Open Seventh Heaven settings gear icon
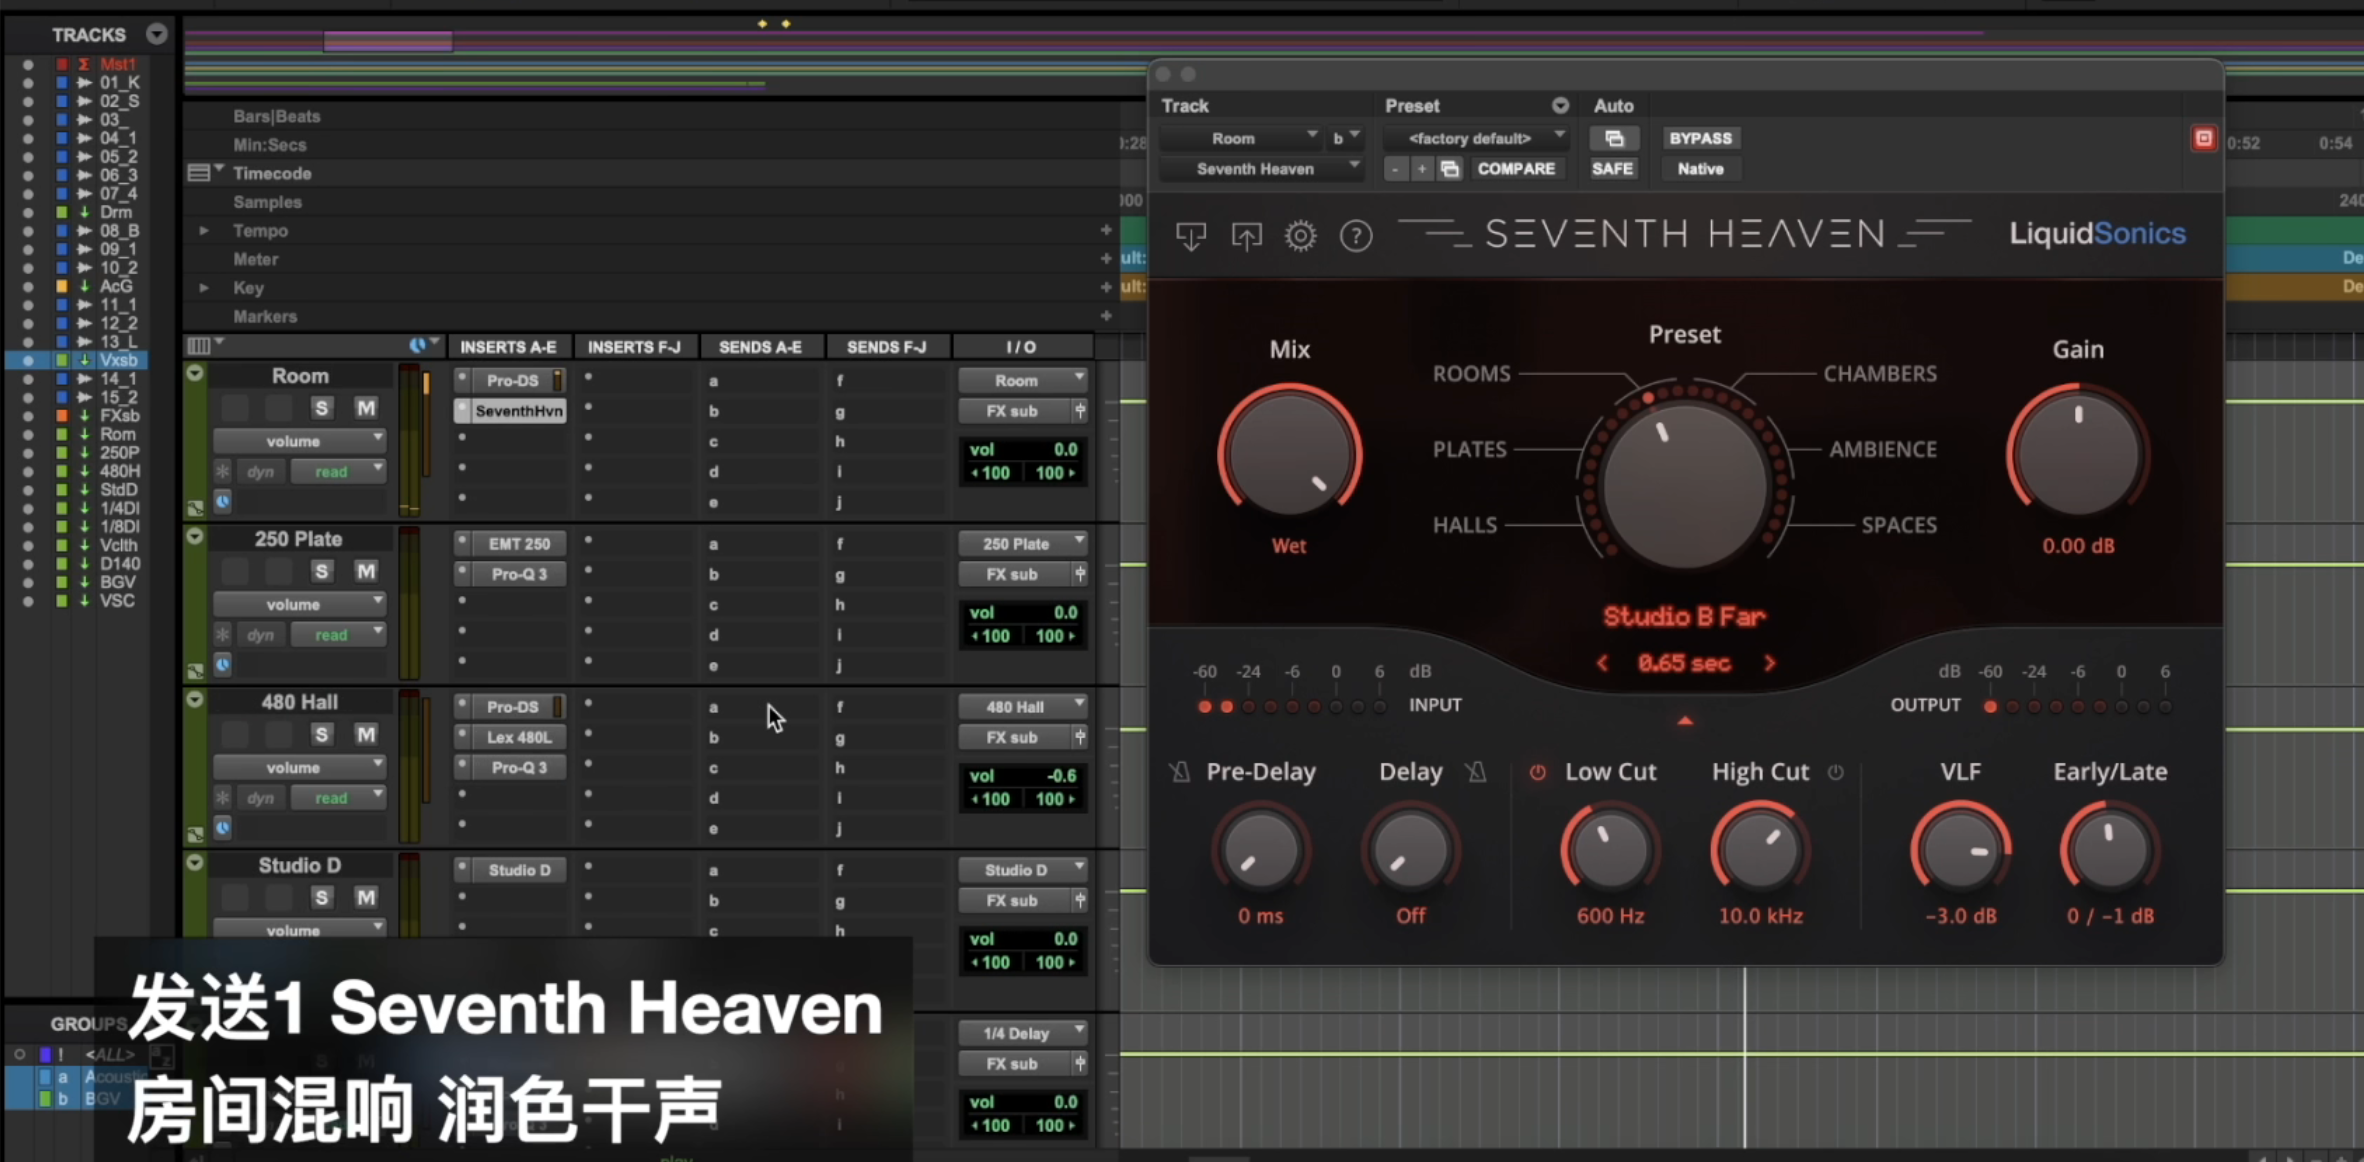2364x1162 pixels. pyautogui.click(x=1300, y=236)
